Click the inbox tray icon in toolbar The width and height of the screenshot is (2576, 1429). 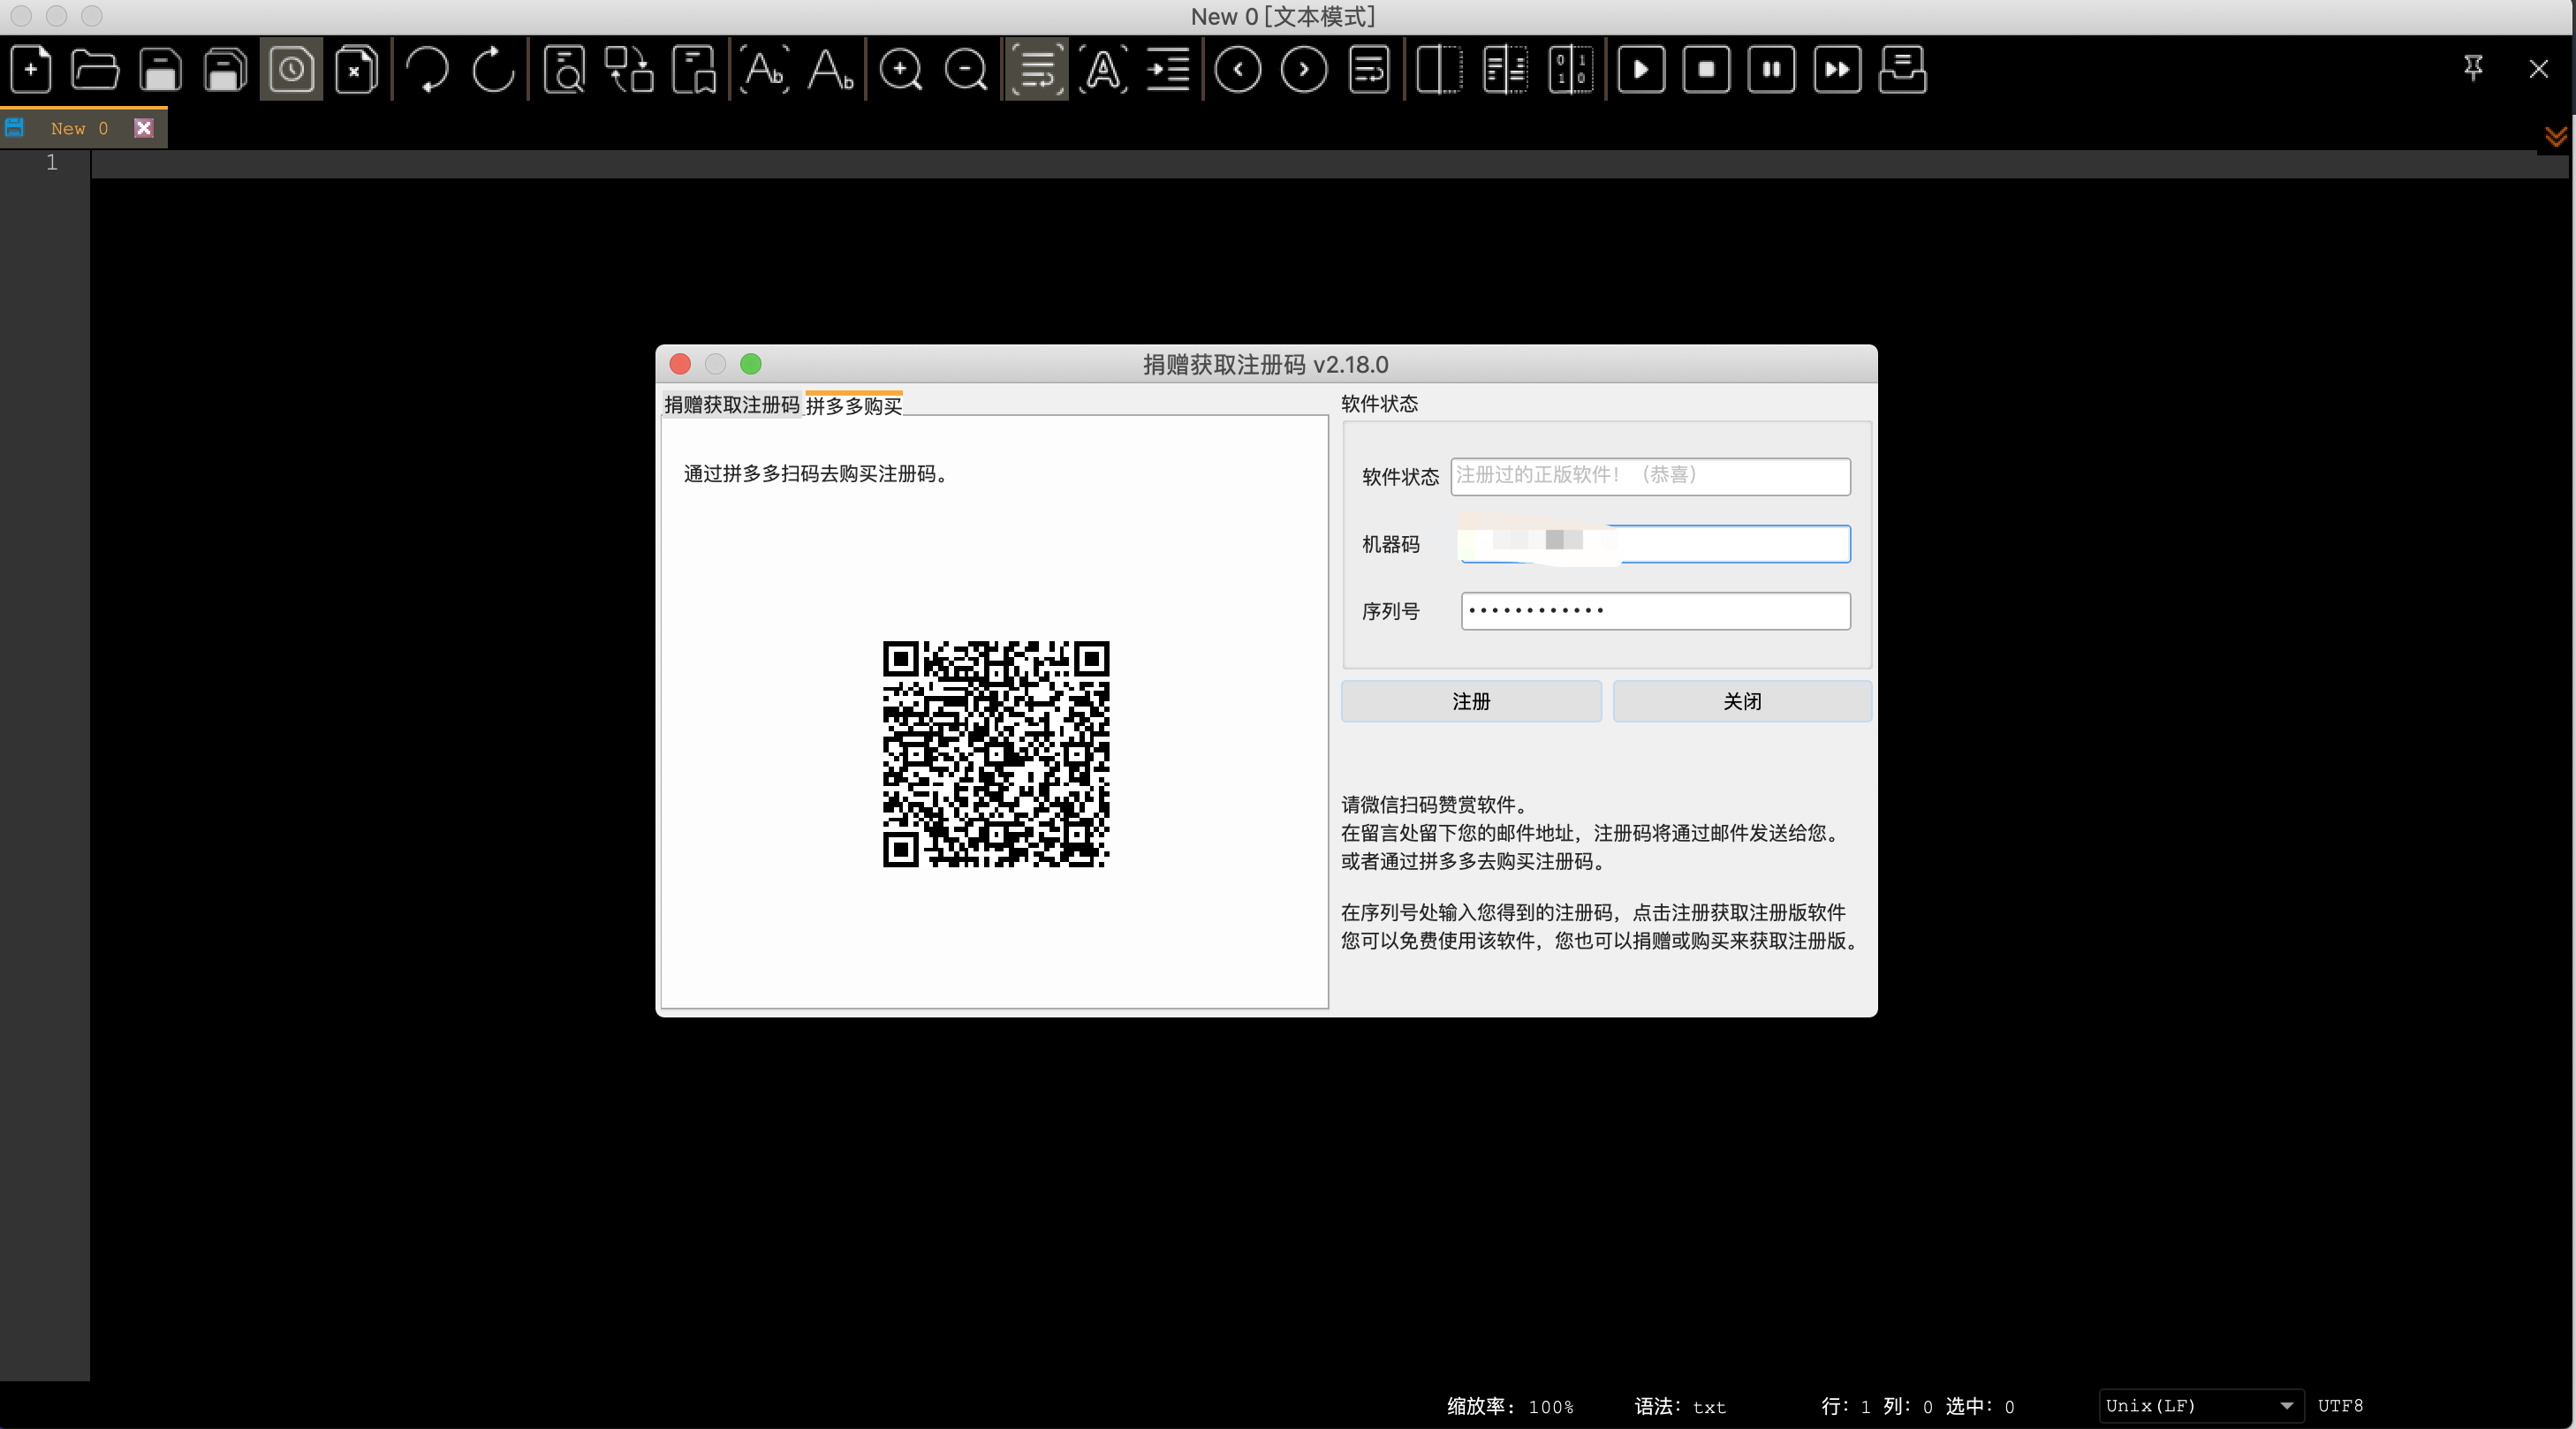(1902, 70)
